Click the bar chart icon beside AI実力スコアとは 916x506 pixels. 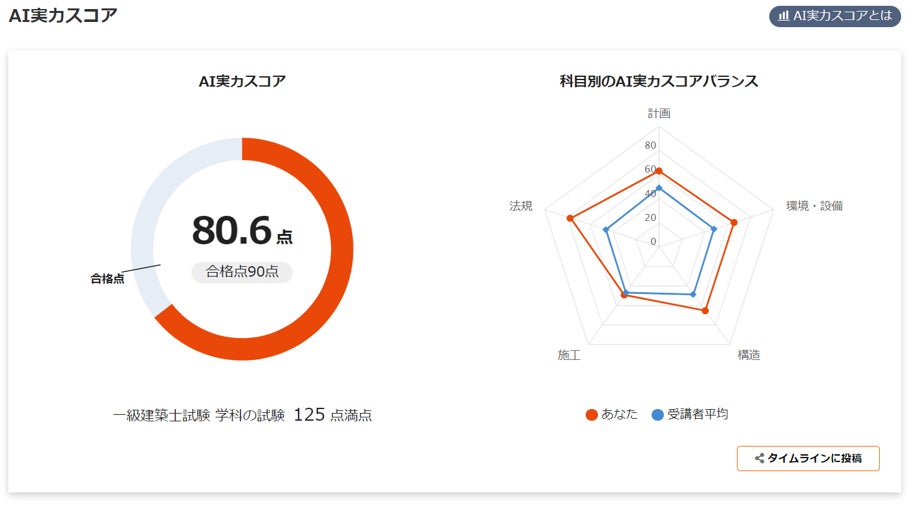coord(783,16)
